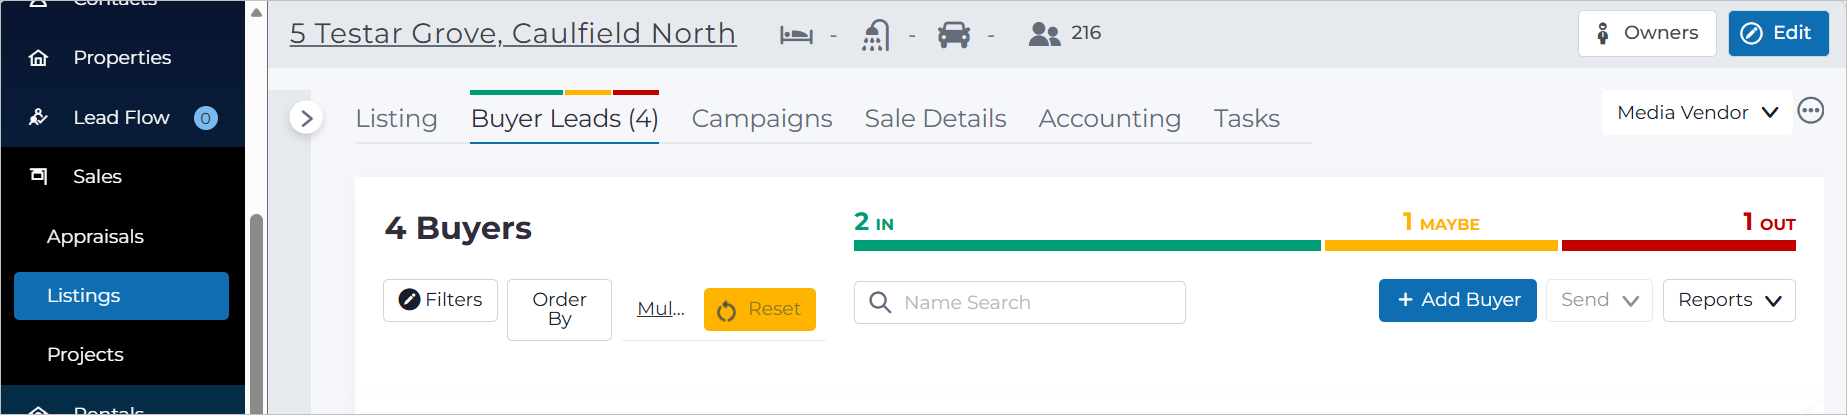1847x415 pixels.
Task: Click the orange Reset button
Action: click(x=760, y=309)
